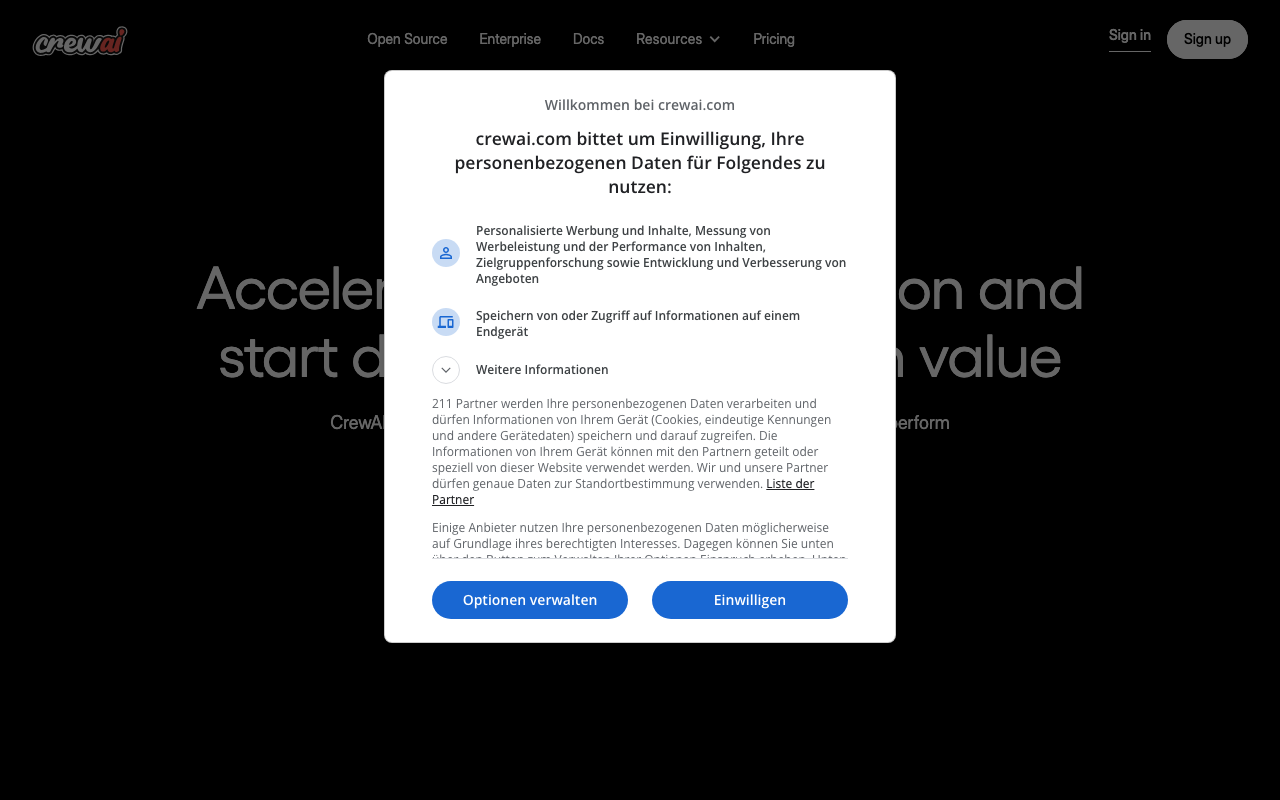Click the Speichern von oder Zugriff text
This screenshot has height=800, width=1280.
(x=638, y=323)
